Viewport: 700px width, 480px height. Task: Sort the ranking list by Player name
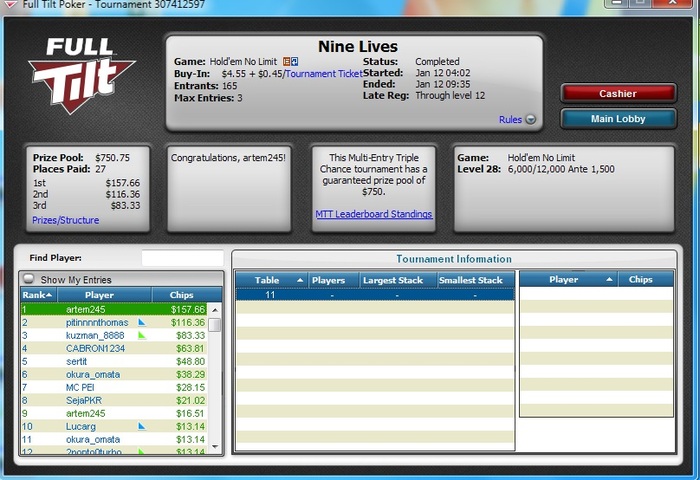click(104, 295)
